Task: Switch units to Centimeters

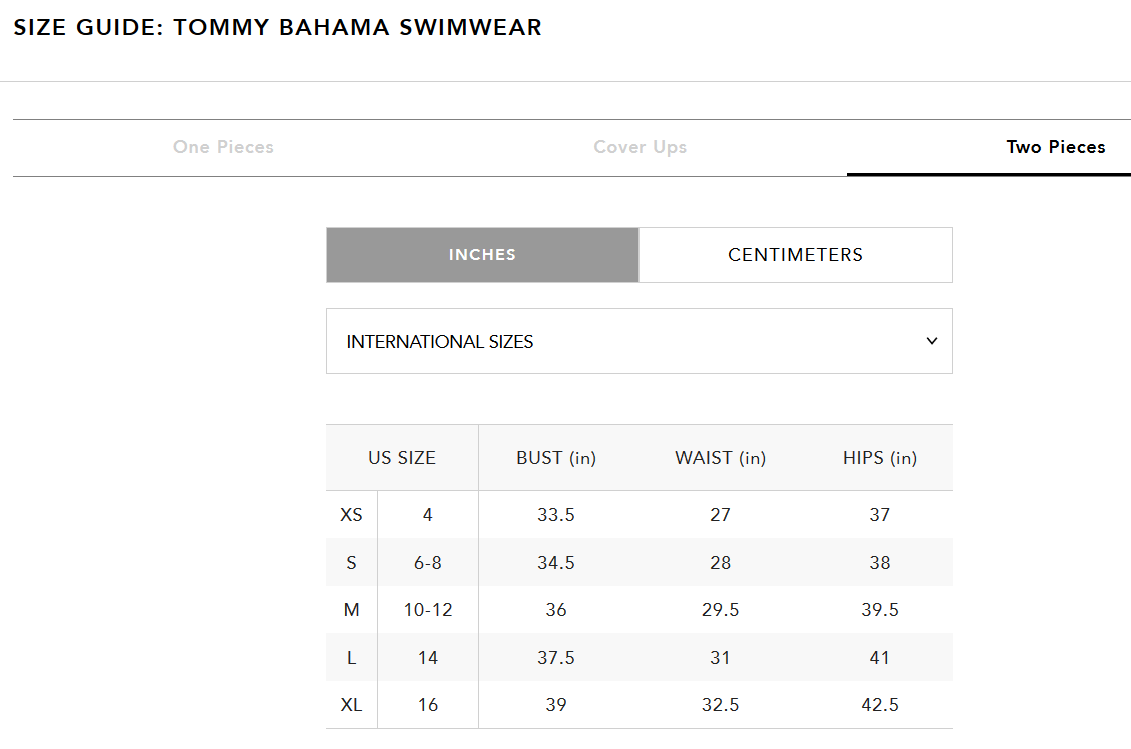Action: 795,255
